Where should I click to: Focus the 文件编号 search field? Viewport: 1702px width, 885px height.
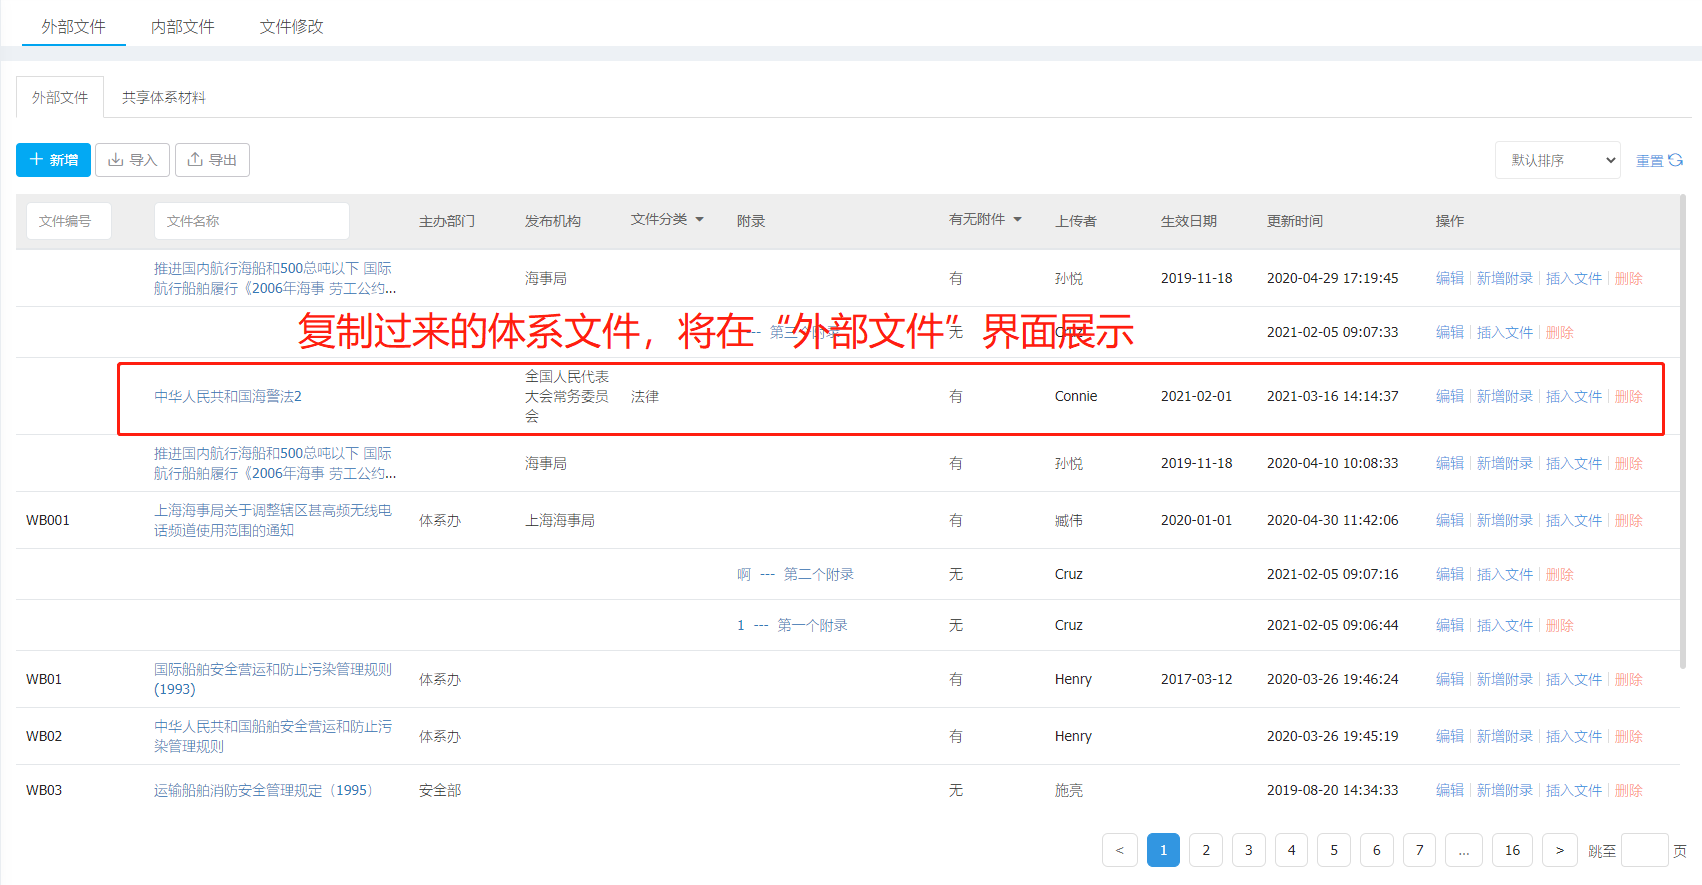point(69,221)
